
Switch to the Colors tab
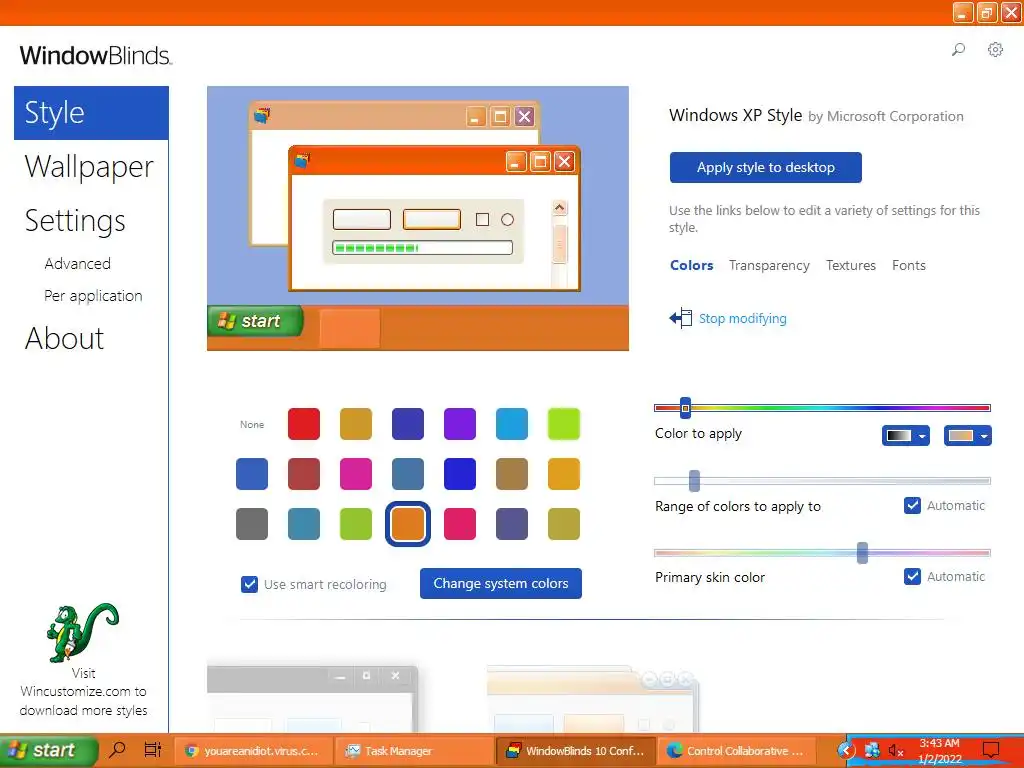(692, 265)
